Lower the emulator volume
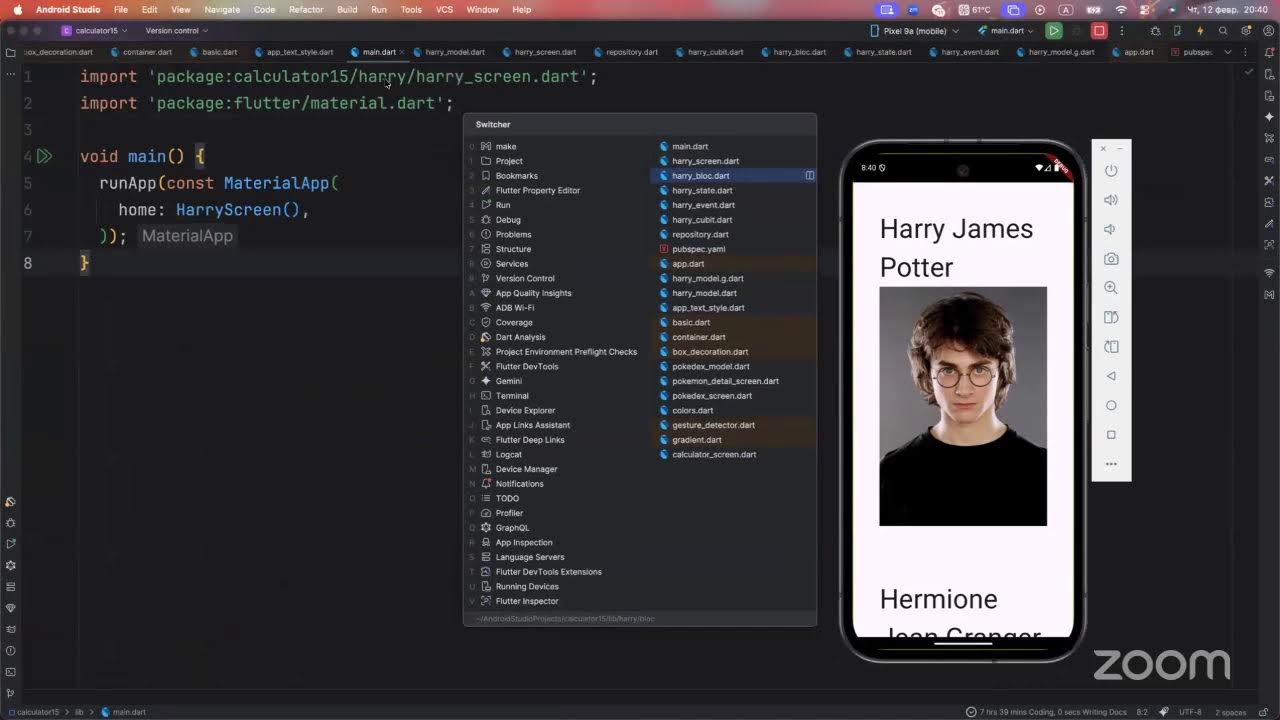 click(x=1111, y=229)
